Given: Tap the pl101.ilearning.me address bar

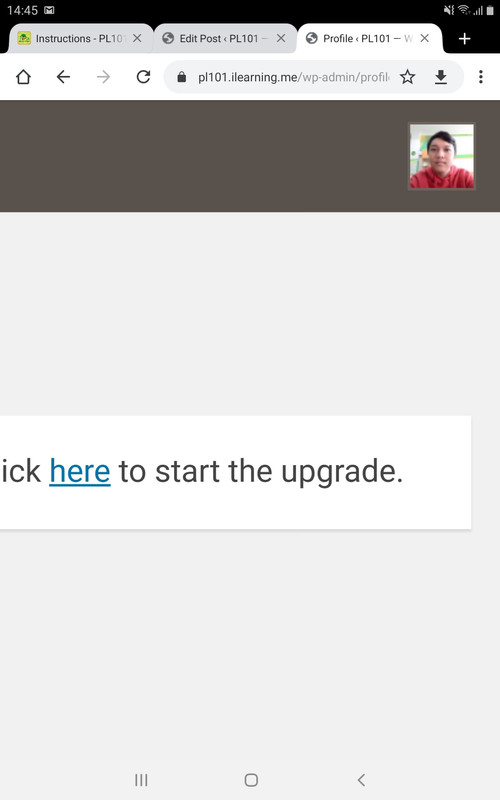Looking at the screenshot, I should click(293, 77).
